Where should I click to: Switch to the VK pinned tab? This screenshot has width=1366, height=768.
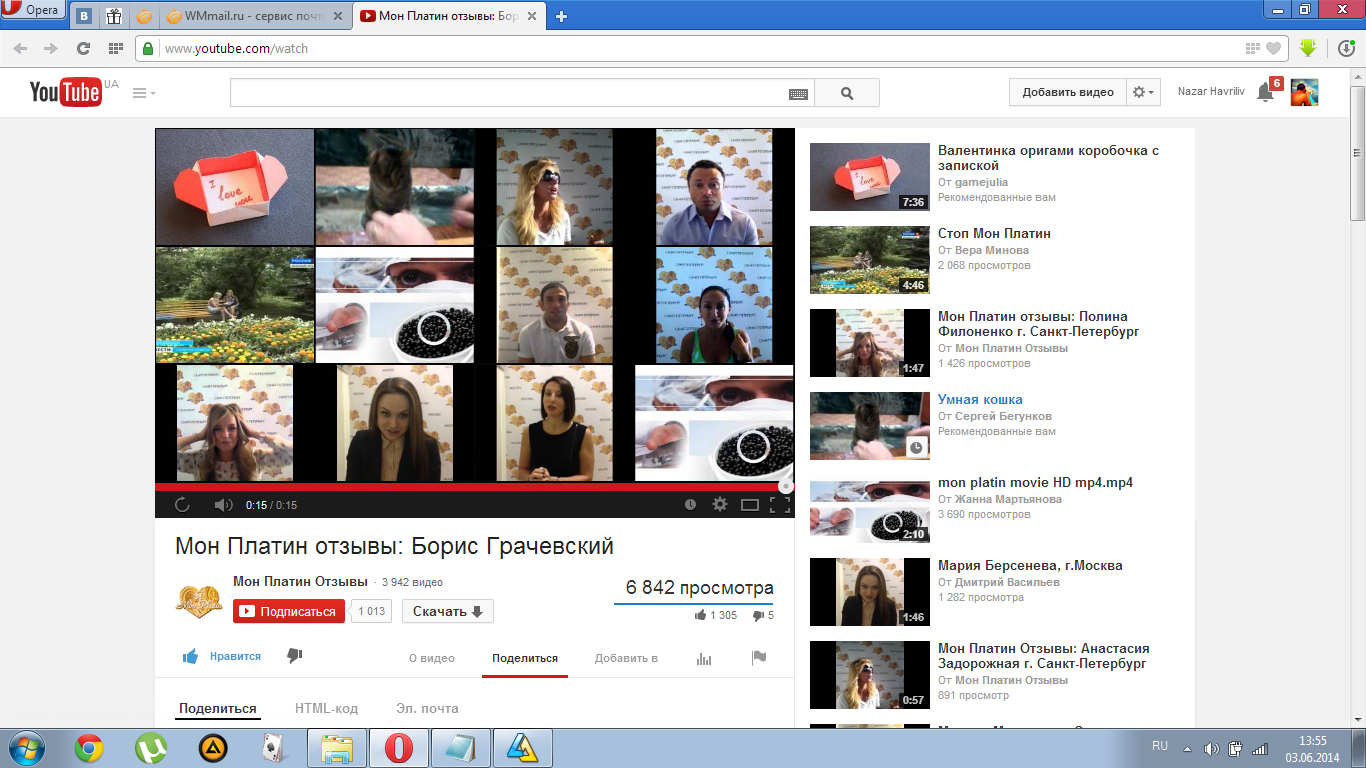coord(85,16)
